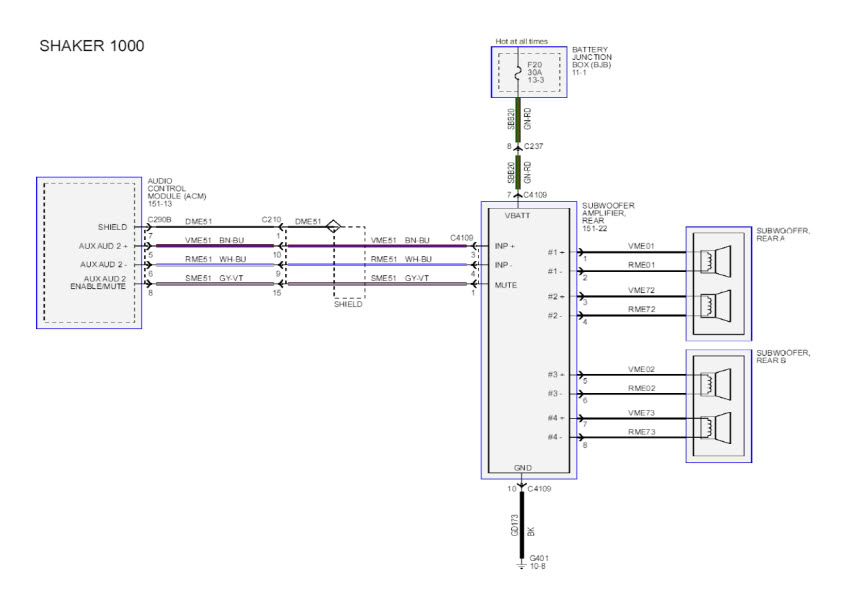The height and width of the screenshot is (590, 847).
Task: Click the '#1 +' output label
Action: [x=556, y=252]
